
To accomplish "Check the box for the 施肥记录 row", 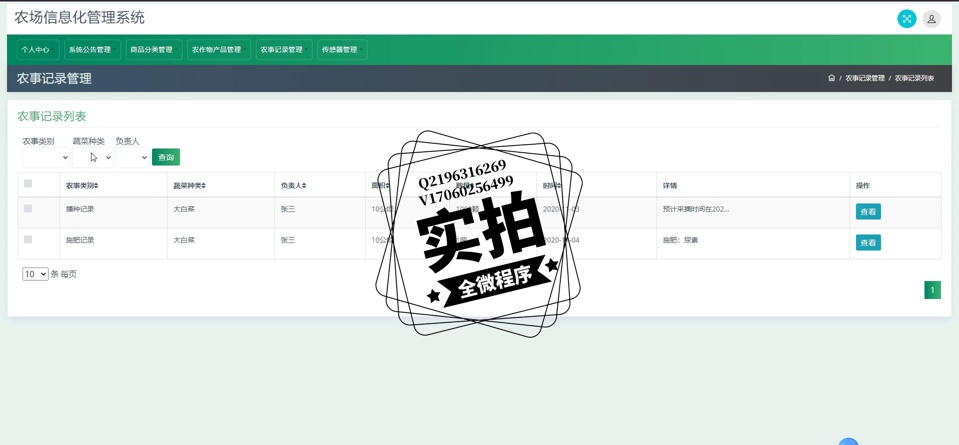I will click(28, 240).
